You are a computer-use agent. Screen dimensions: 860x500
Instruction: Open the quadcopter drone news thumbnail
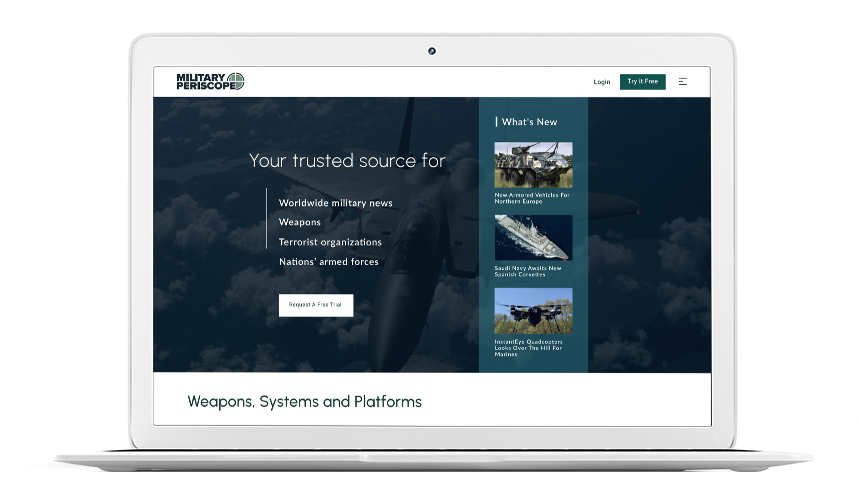(x=533, y=311)
